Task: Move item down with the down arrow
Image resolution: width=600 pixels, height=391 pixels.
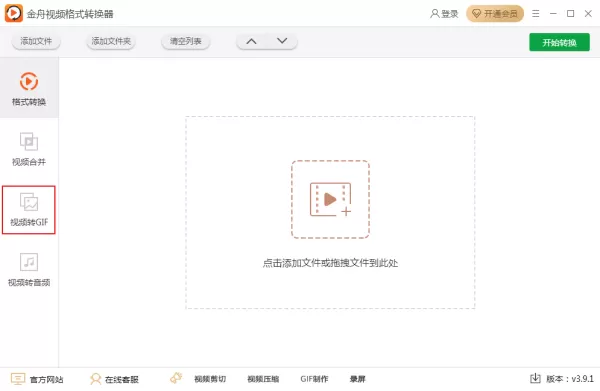Action: 282,41
